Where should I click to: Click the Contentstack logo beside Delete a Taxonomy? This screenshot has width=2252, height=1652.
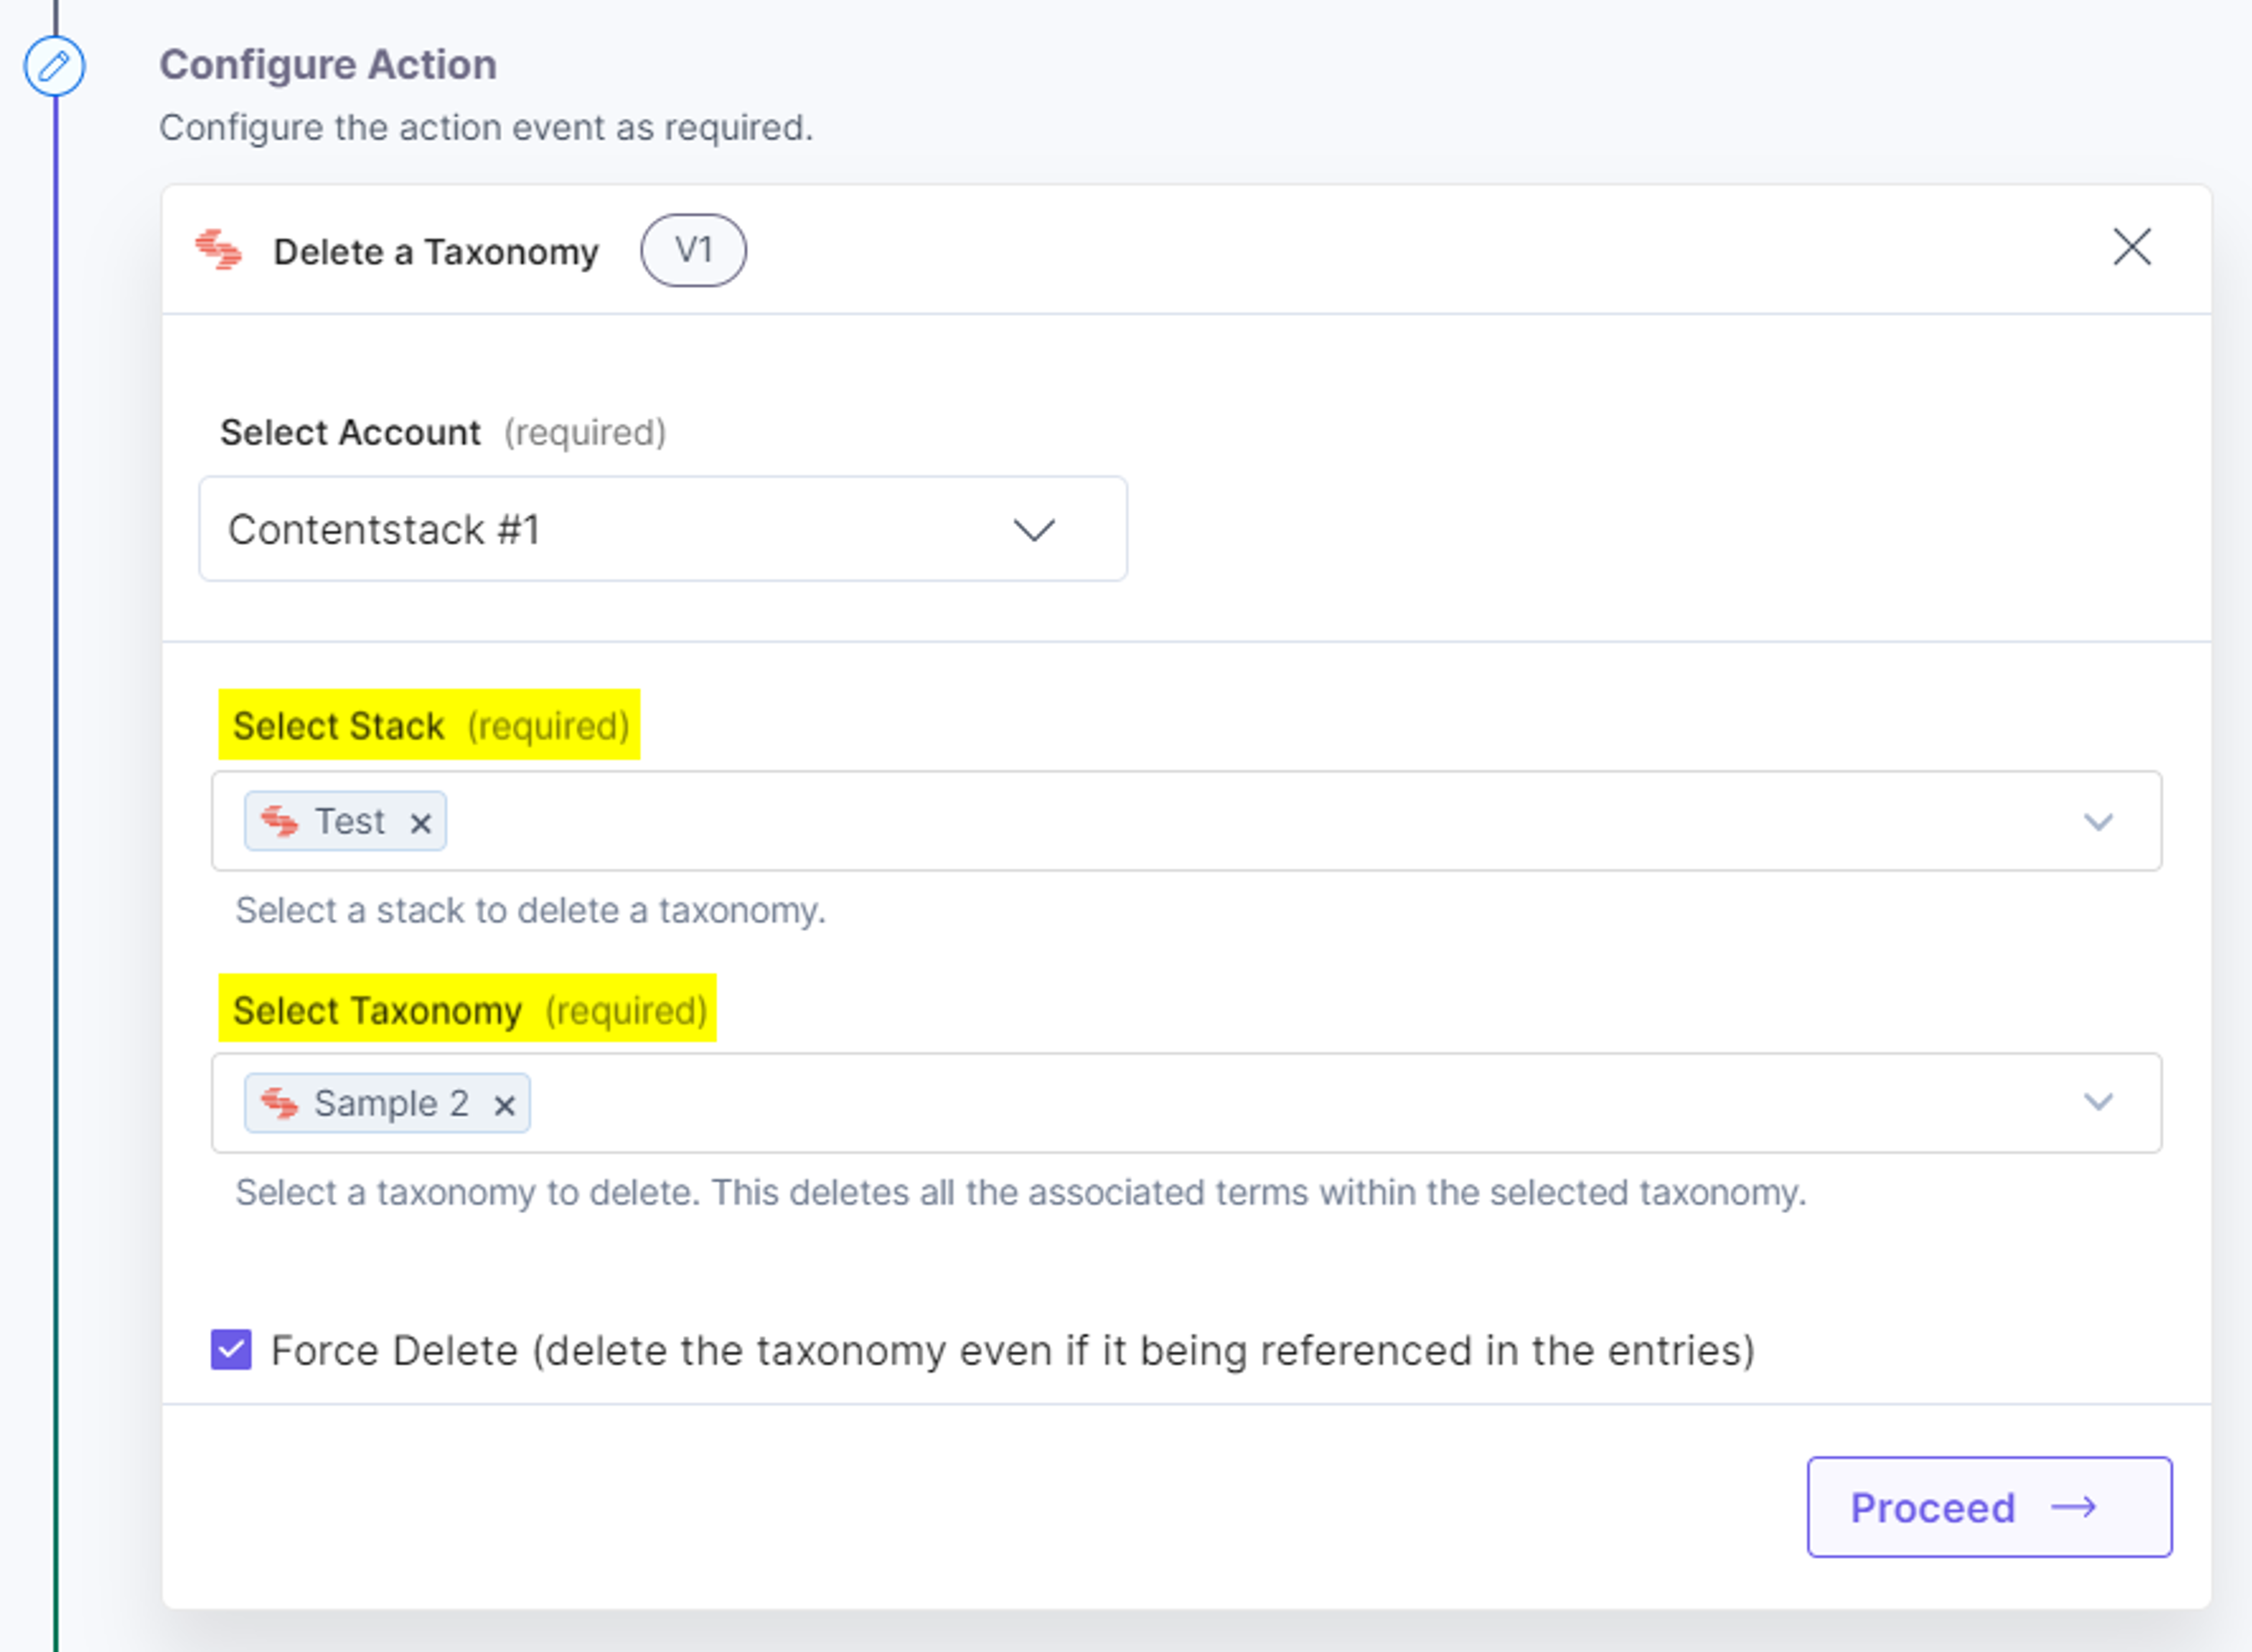coord(218,250)
